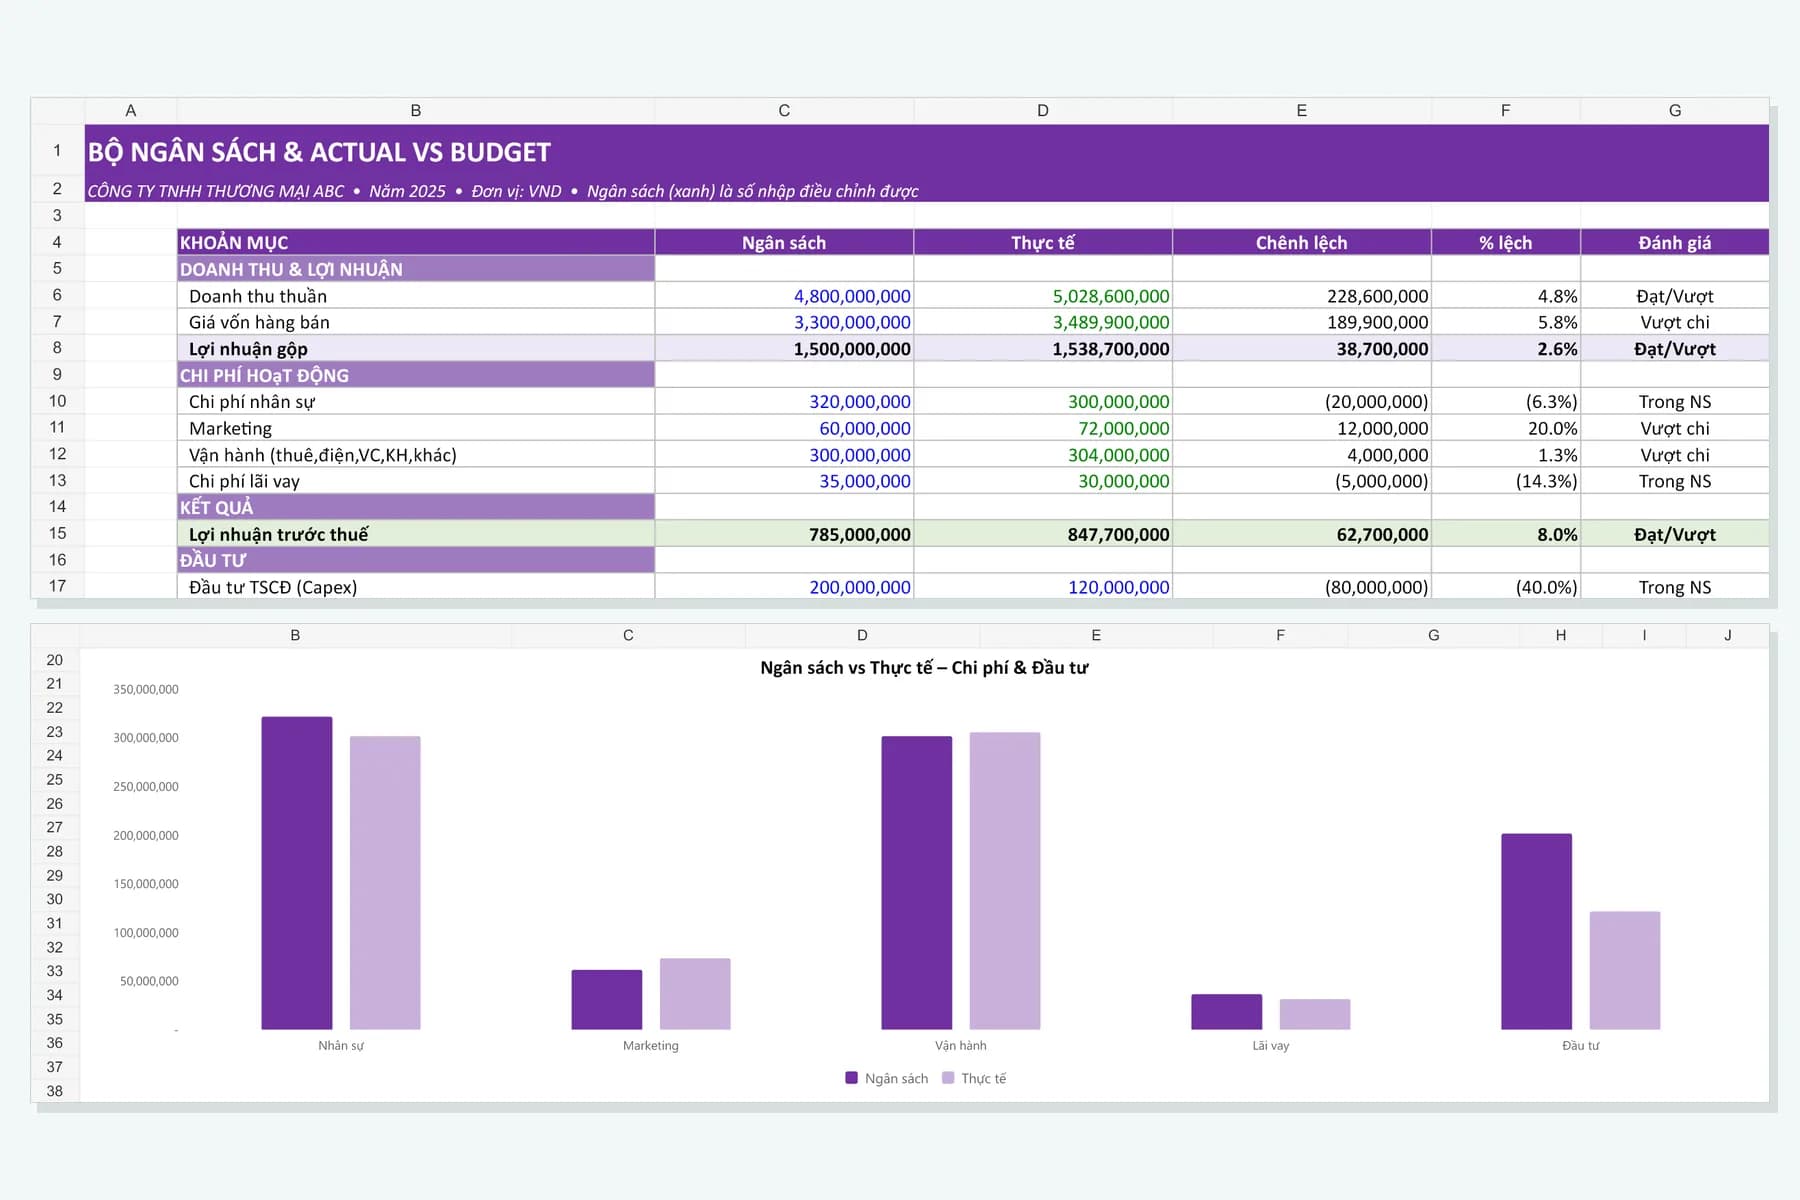Click the Marketing actual value 72,000,000
This screenshot has width=1800, height=1200.
pos(1043,428)
